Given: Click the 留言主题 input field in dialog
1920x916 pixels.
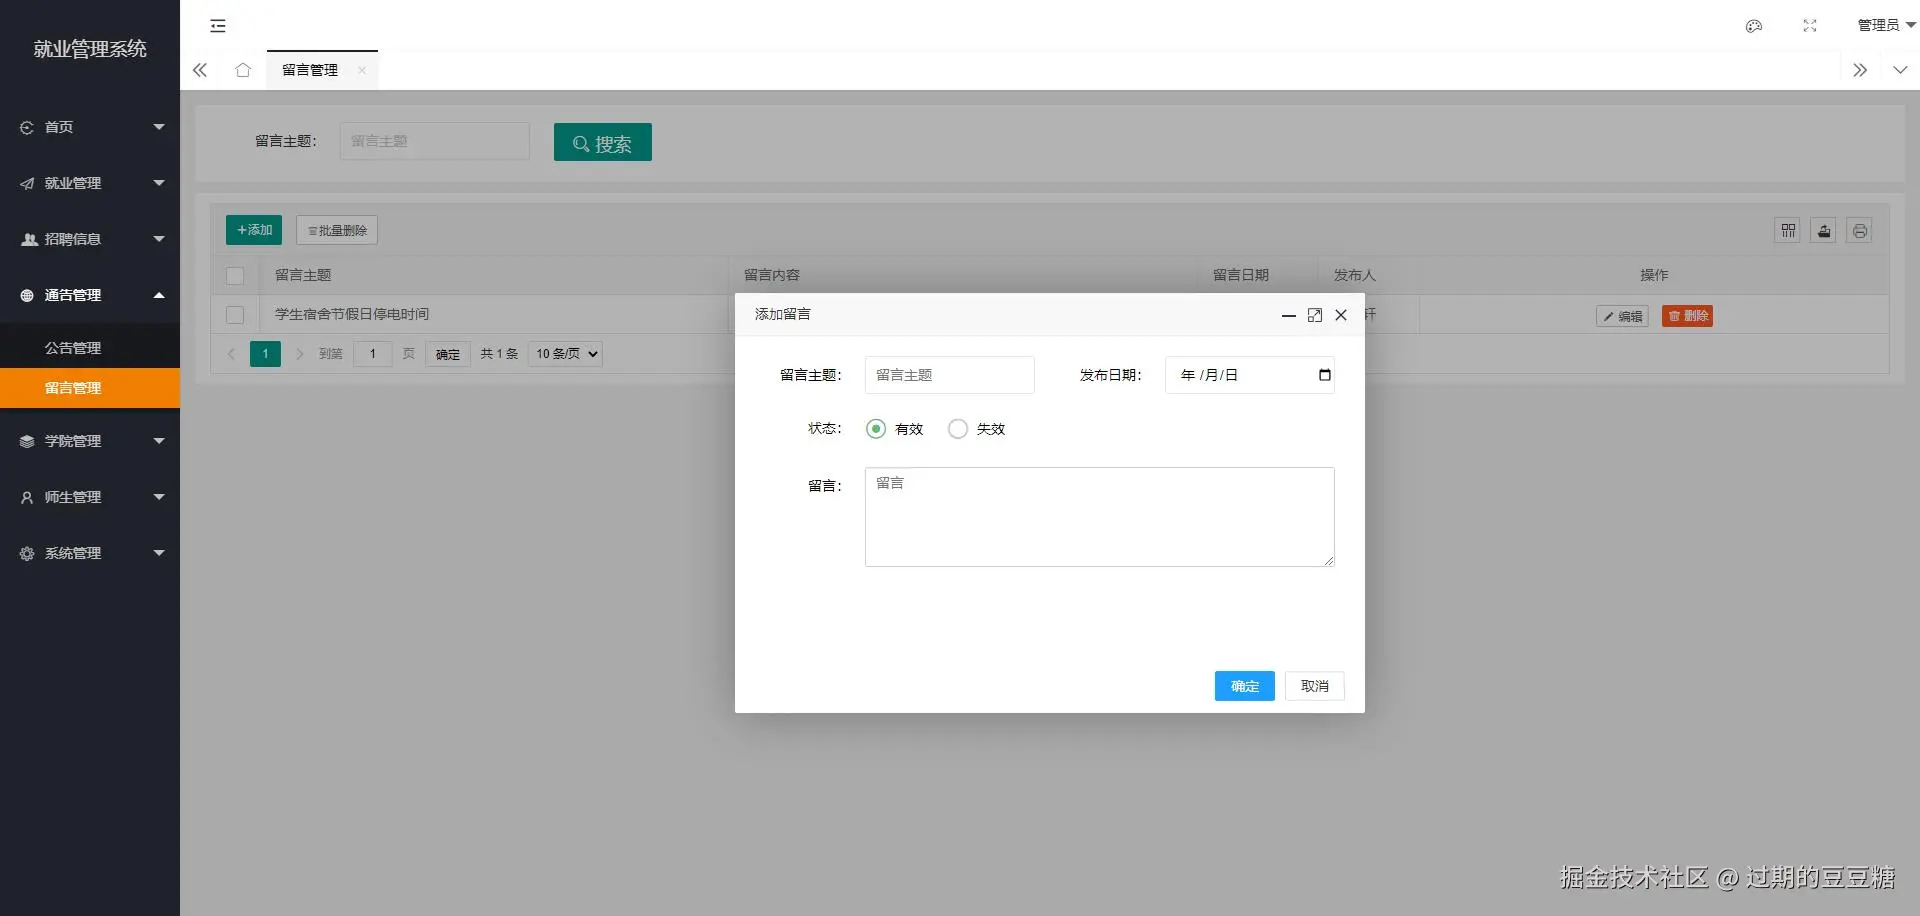Looking at the screenshot, I should [949, 375].
